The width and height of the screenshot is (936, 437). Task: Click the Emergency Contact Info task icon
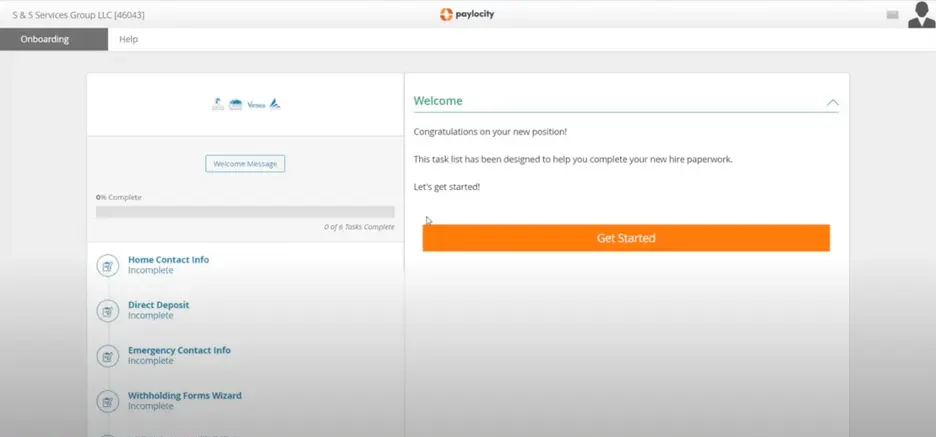pyautogui.click(x=107, y=356)
